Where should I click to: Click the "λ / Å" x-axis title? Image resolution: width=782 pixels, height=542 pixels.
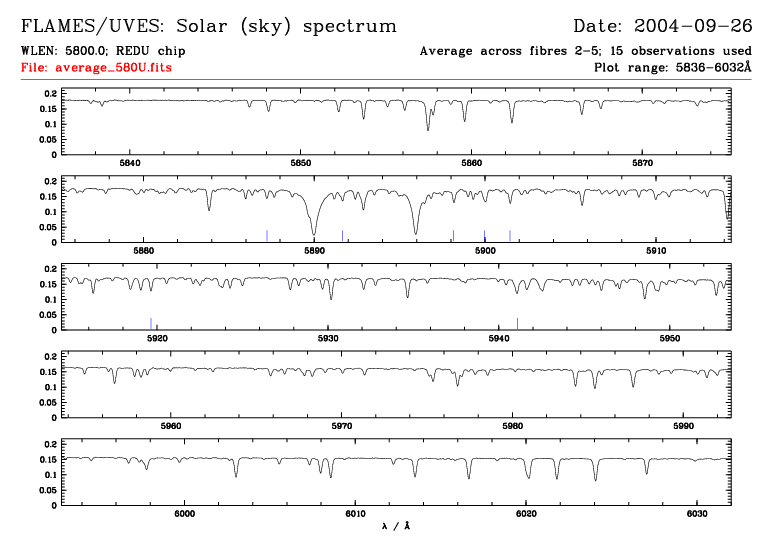point(396,526)
